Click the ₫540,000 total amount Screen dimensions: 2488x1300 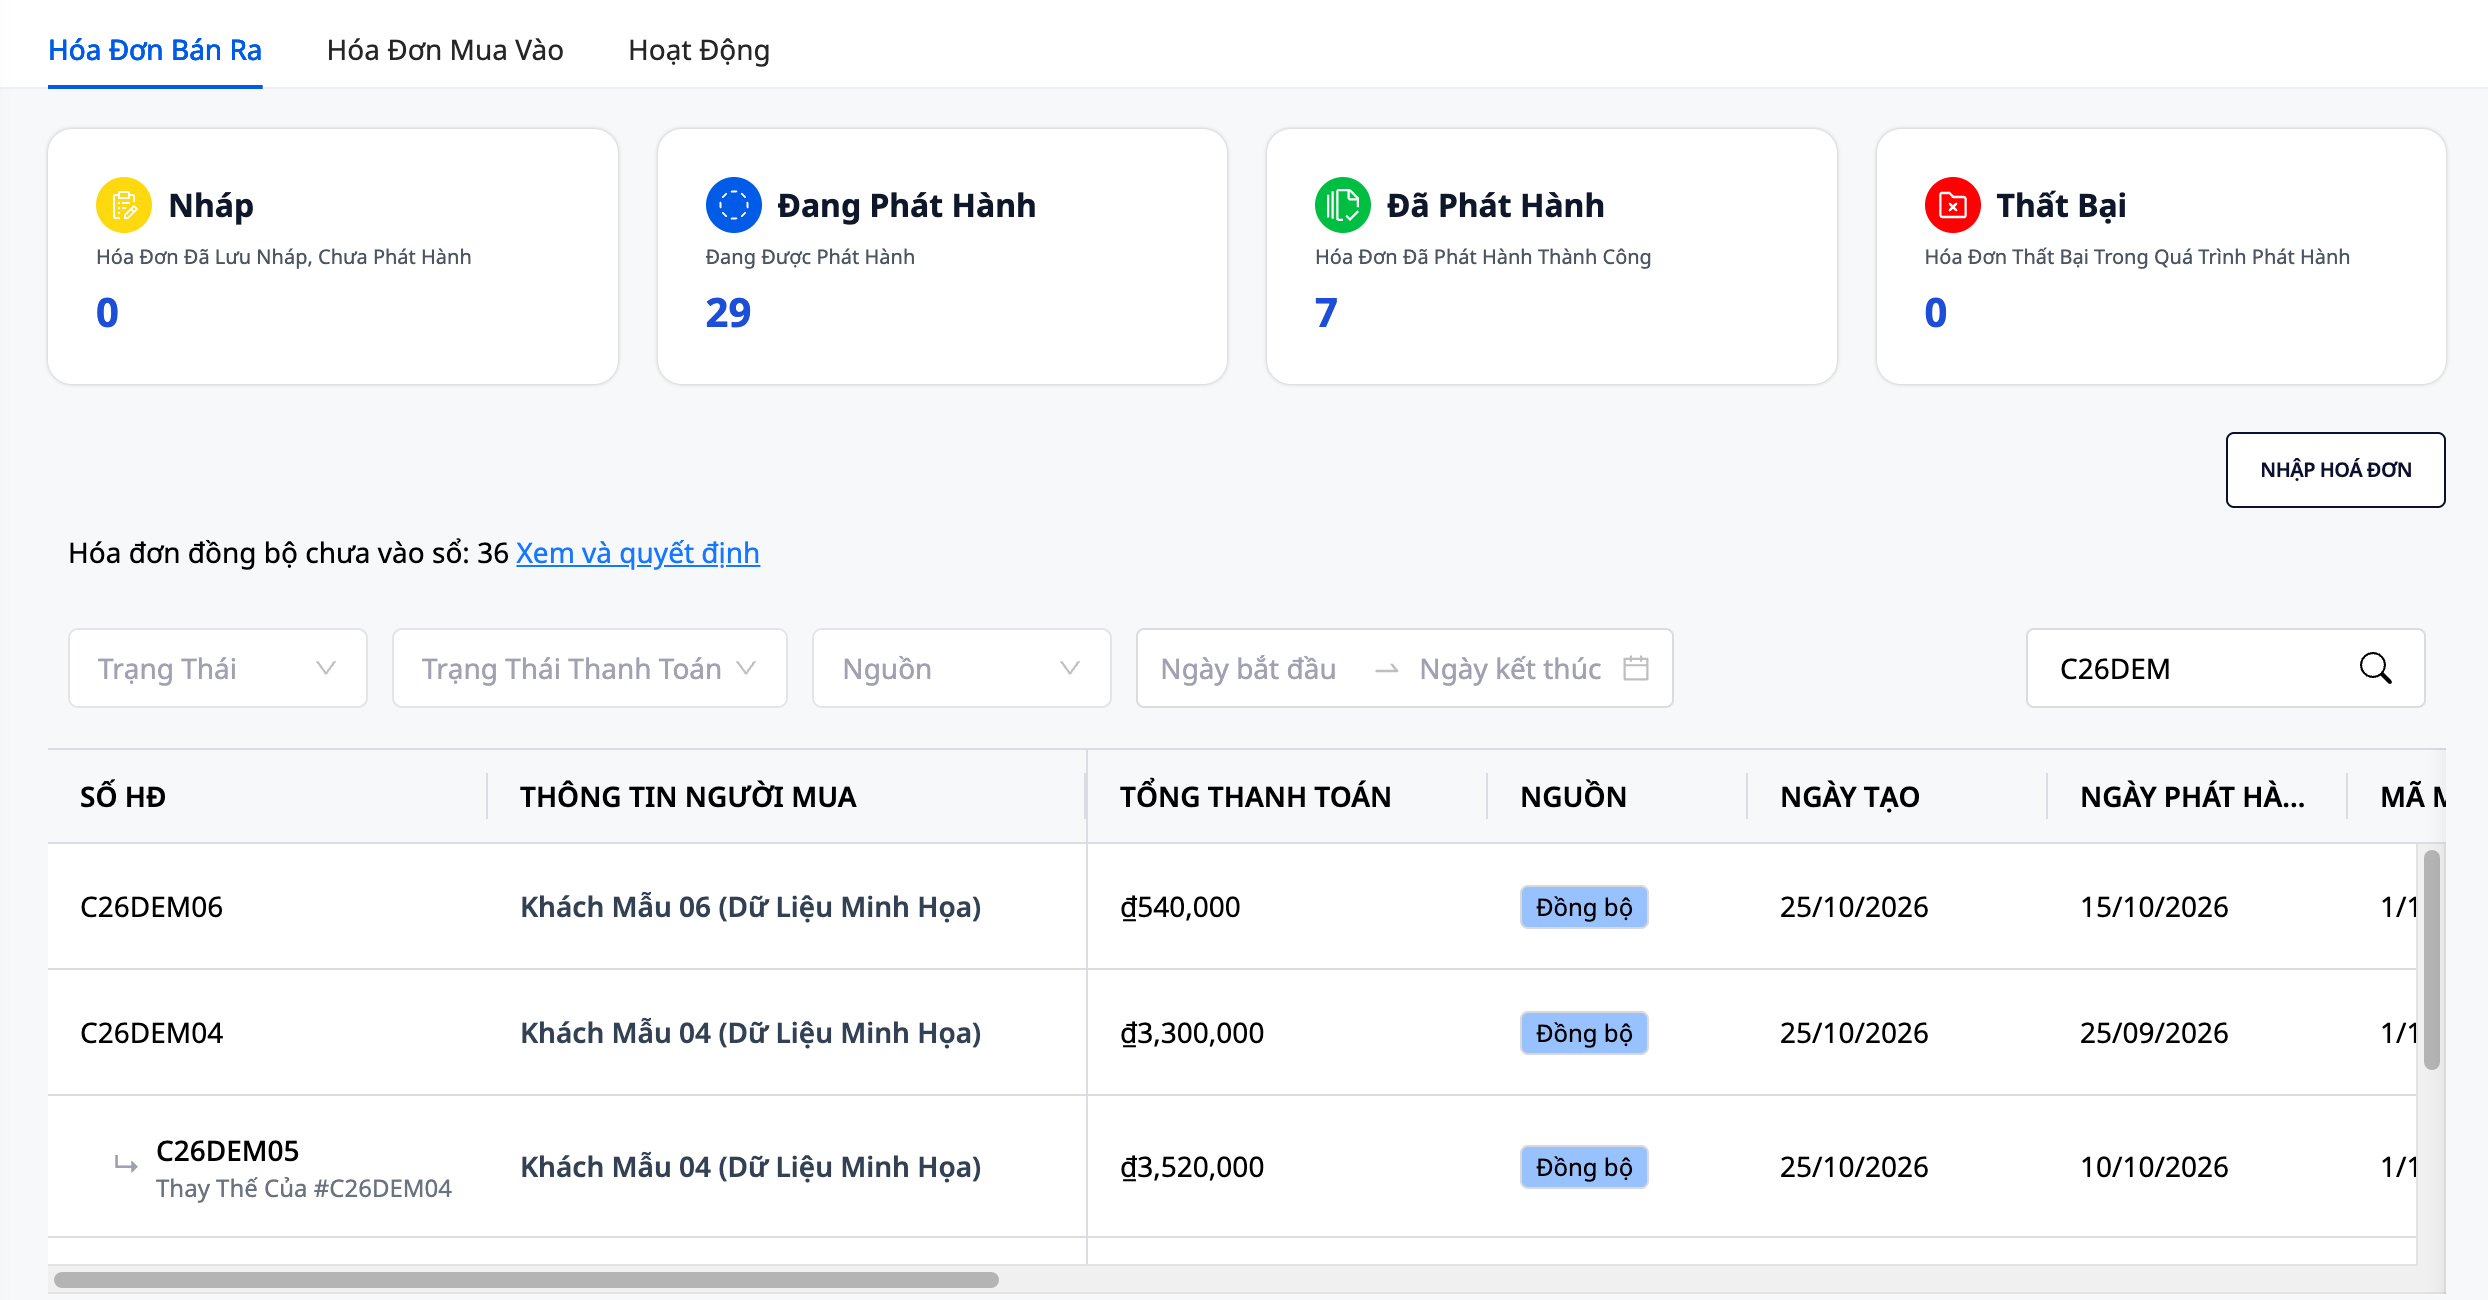pyautogui.click(x=1180, y=907)
